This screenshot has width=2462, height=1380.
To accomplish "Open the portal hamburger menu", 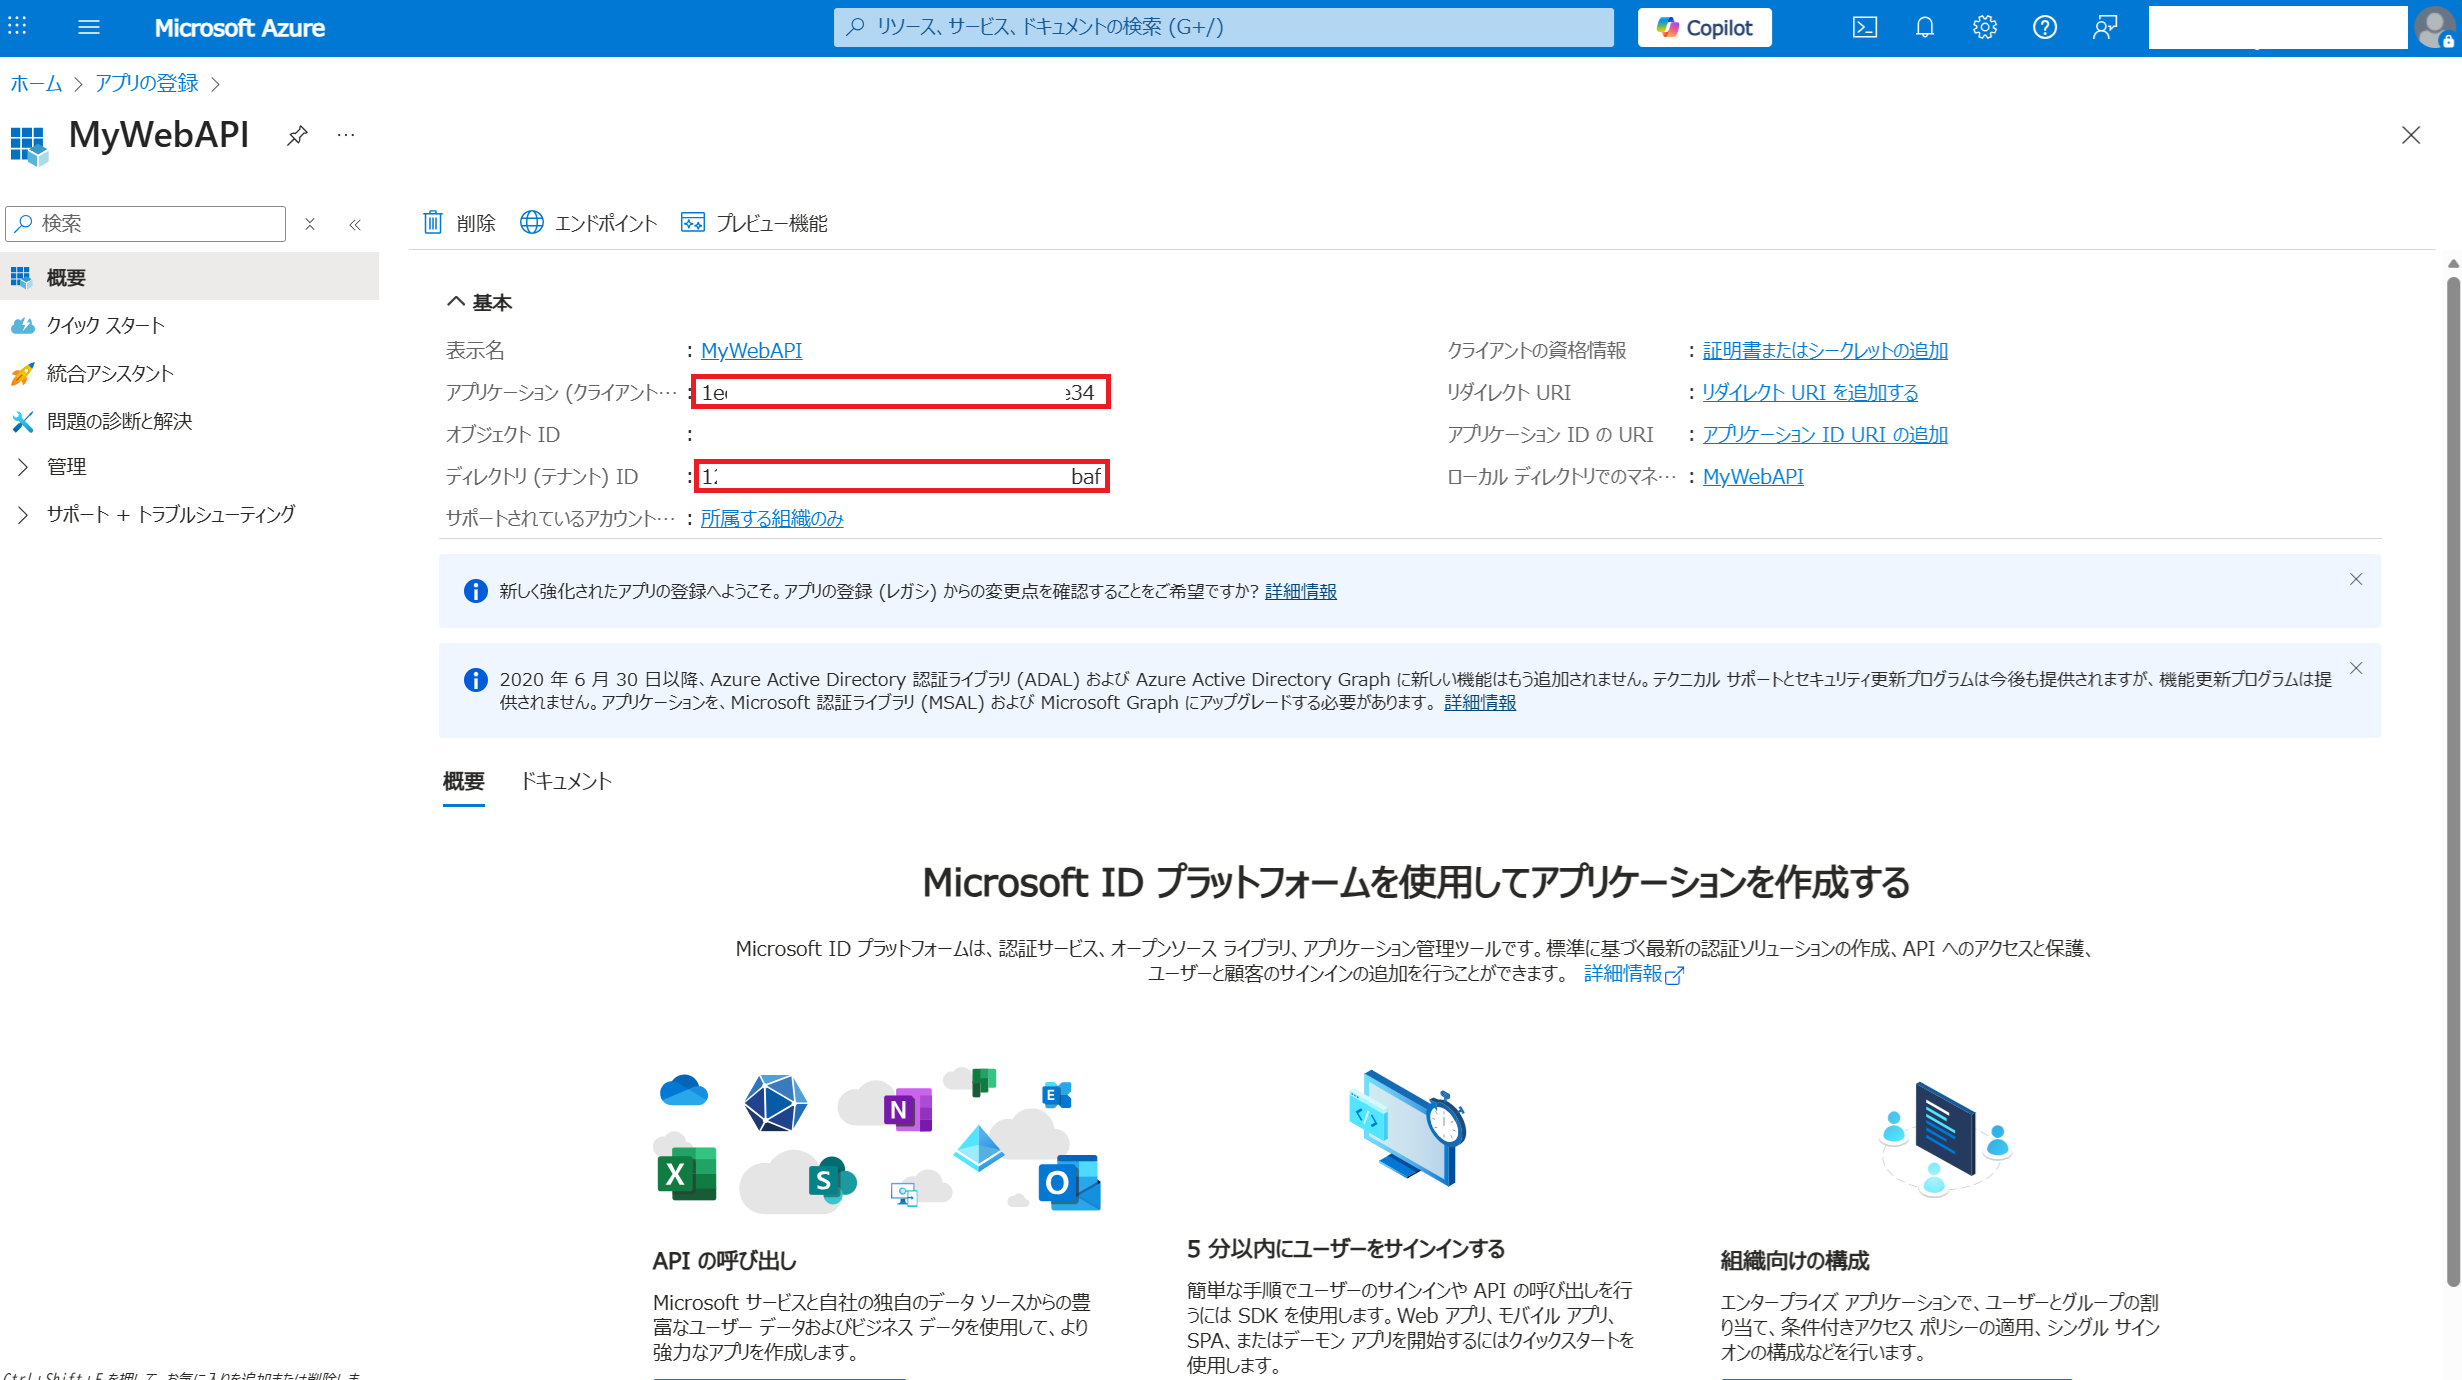I will click(88, 27).
